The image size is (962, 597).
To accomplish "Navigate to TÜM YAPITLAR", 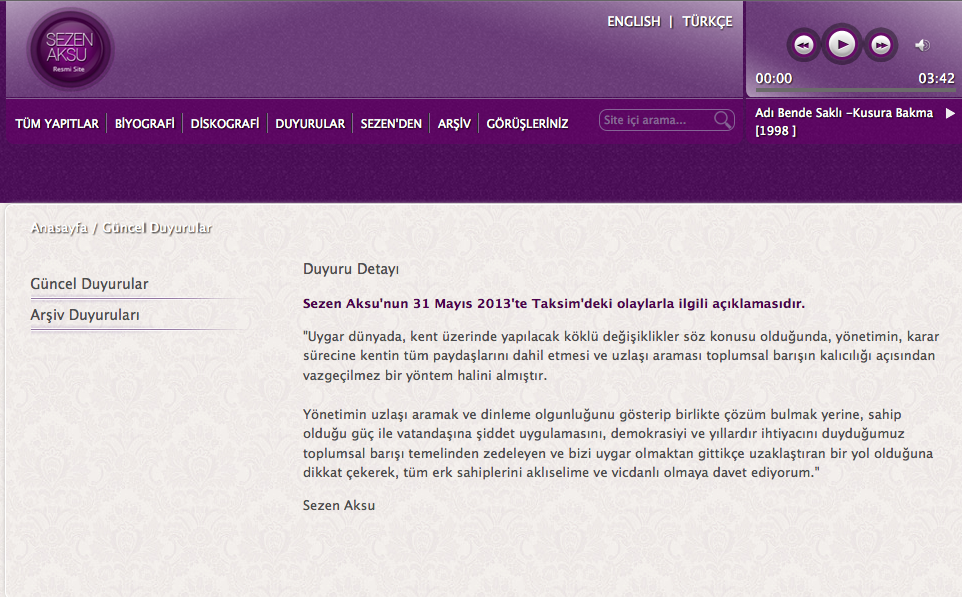I will tap(55, 122).
